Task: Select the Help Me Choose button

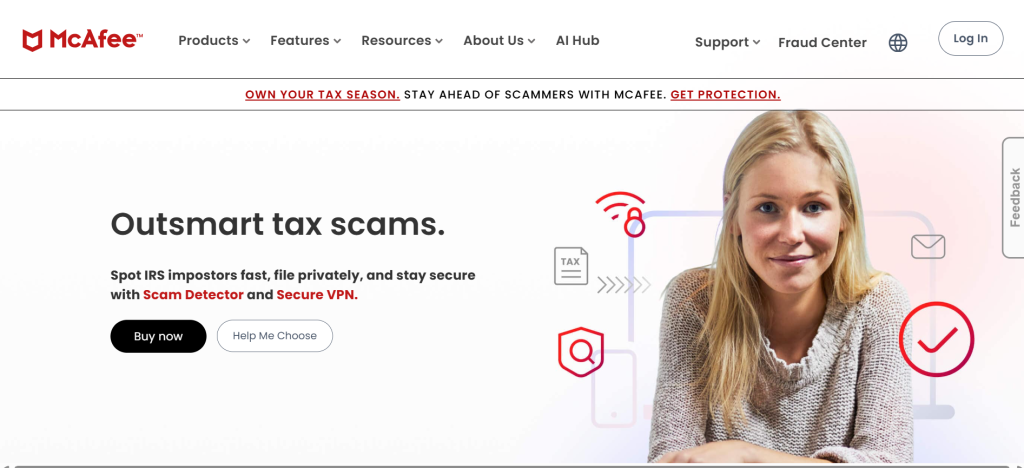Action: click(275, 336)
